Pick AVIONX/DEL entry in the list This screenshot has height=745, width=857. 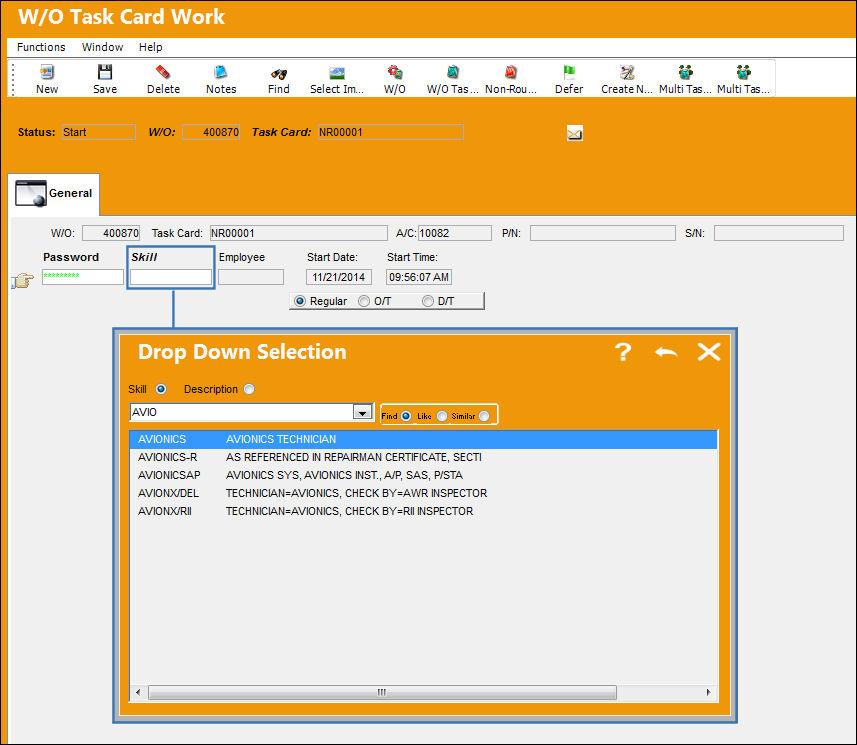point(423,493)
